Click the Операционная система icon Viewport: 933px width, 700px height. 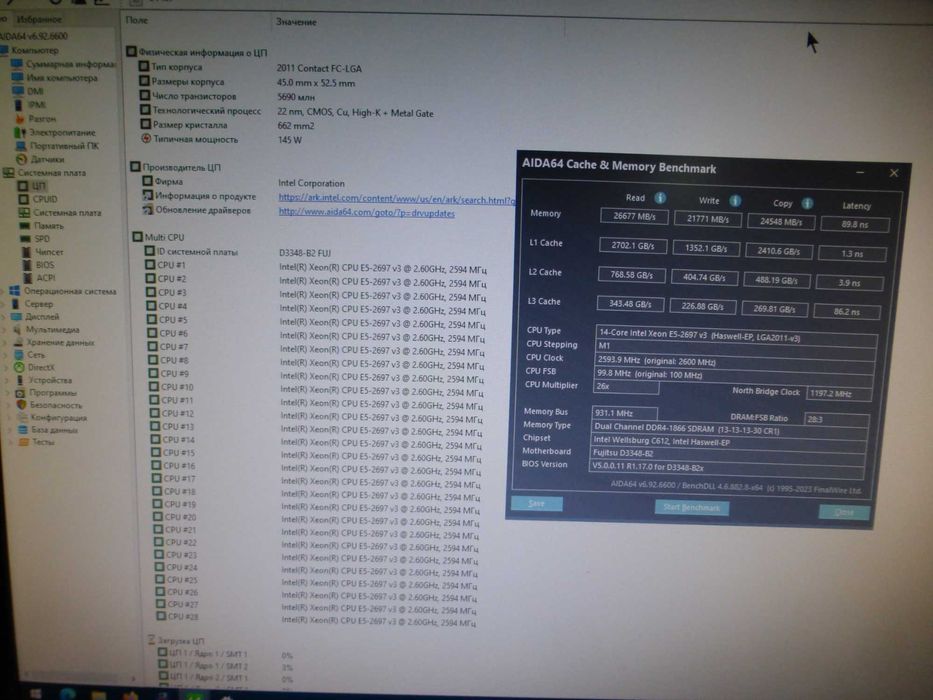pos(15,291)
